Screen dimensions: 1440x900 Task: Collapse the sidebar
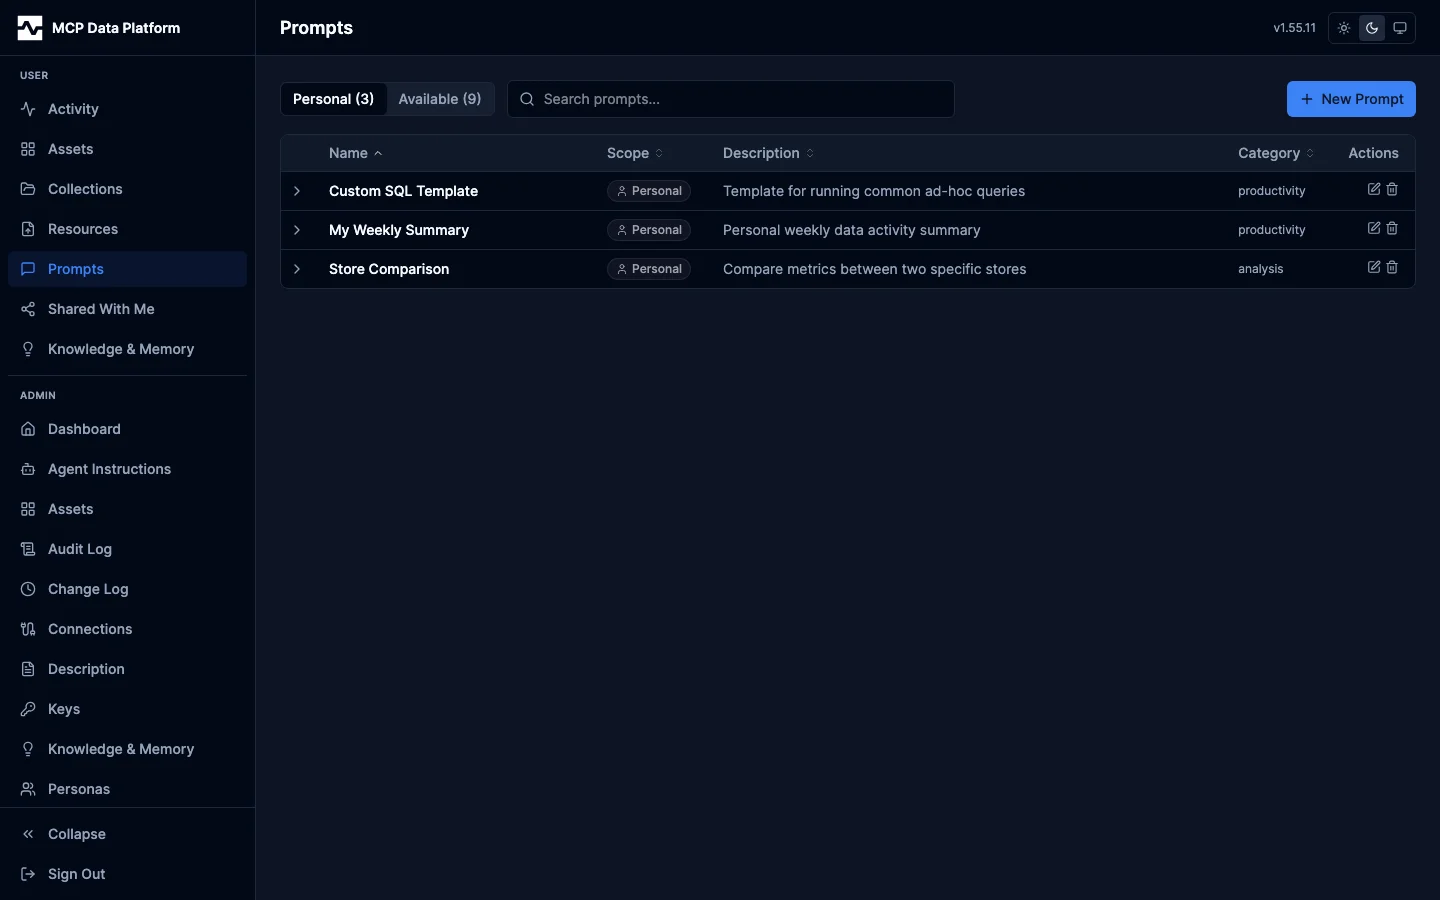pos(77,834)
